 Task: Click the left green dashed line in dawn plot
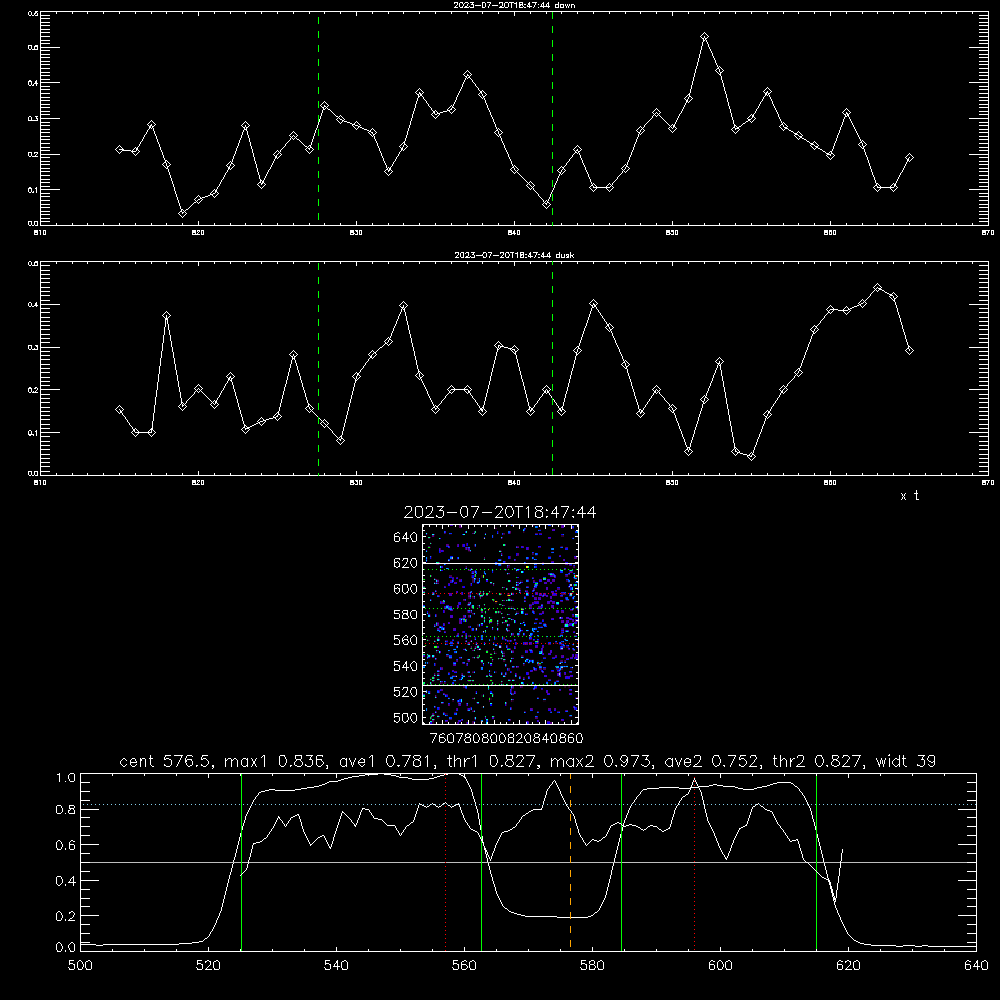click(x=318, y=119)
